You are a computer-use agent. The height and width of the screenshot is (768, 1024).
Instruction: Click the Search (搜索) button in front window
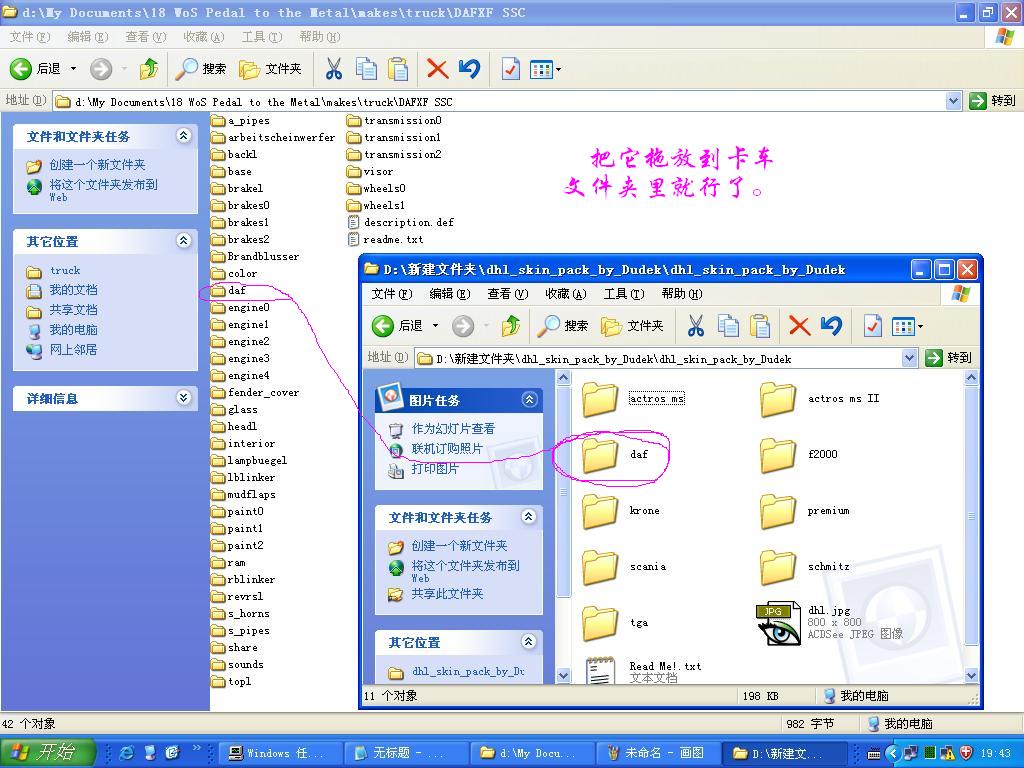(x=563, y=325)
